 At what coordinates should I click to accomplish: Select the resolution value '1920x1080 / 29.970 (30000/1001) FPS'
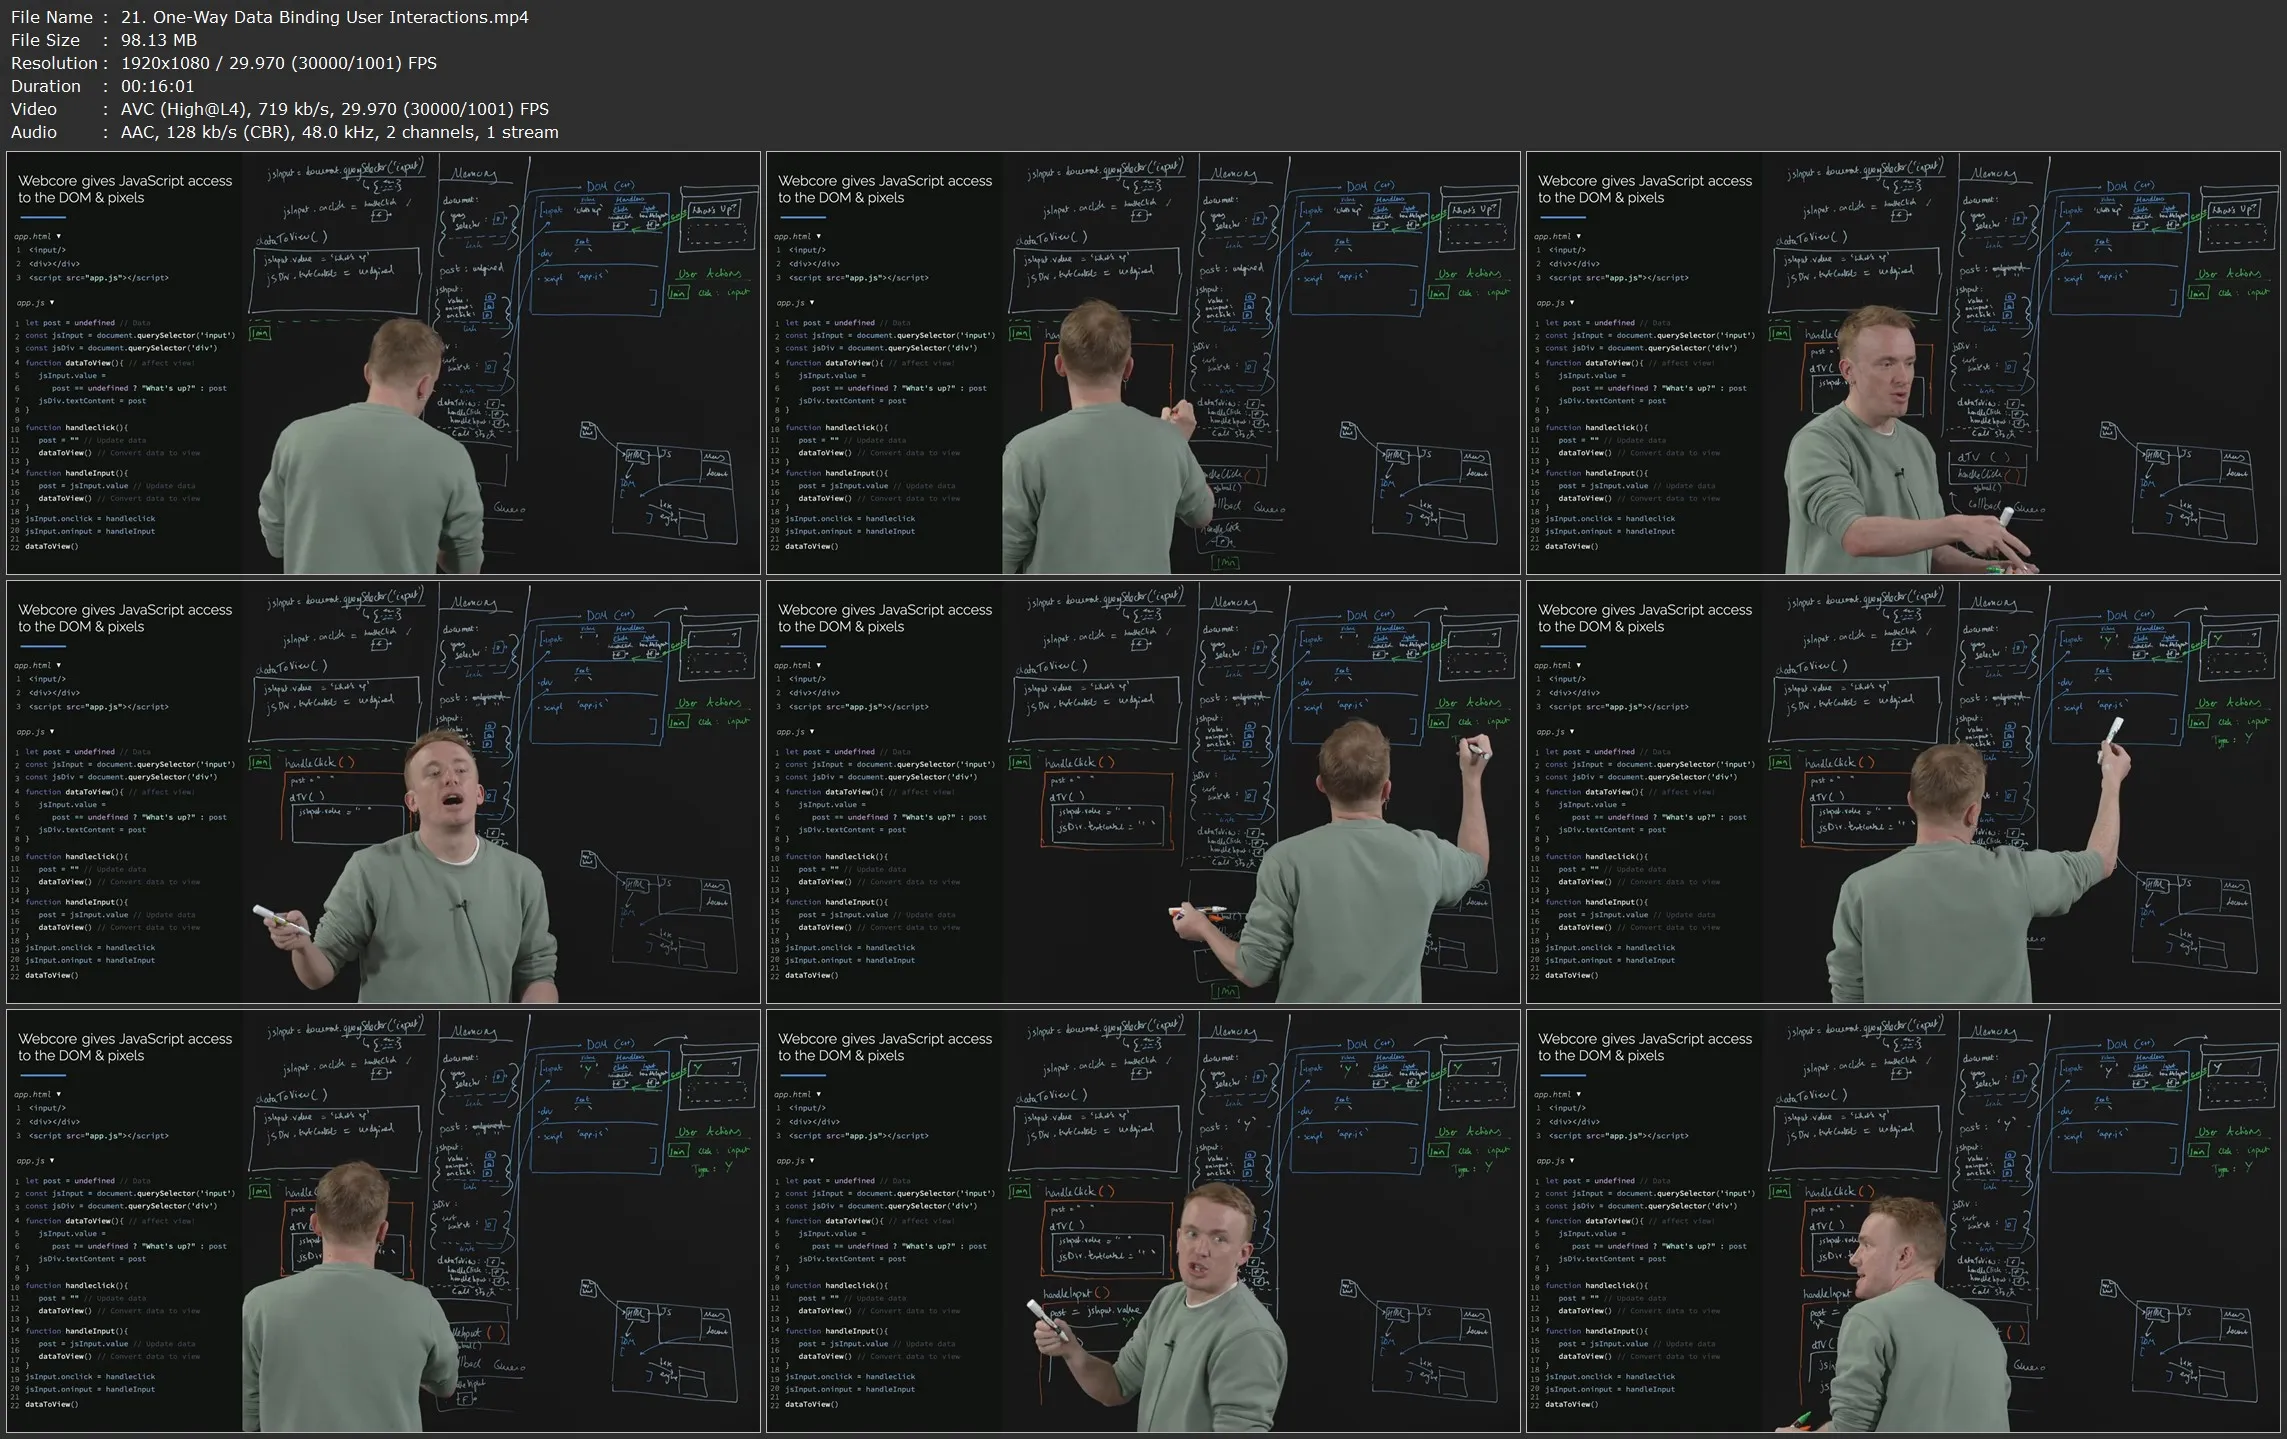click(x=279, y=63)
